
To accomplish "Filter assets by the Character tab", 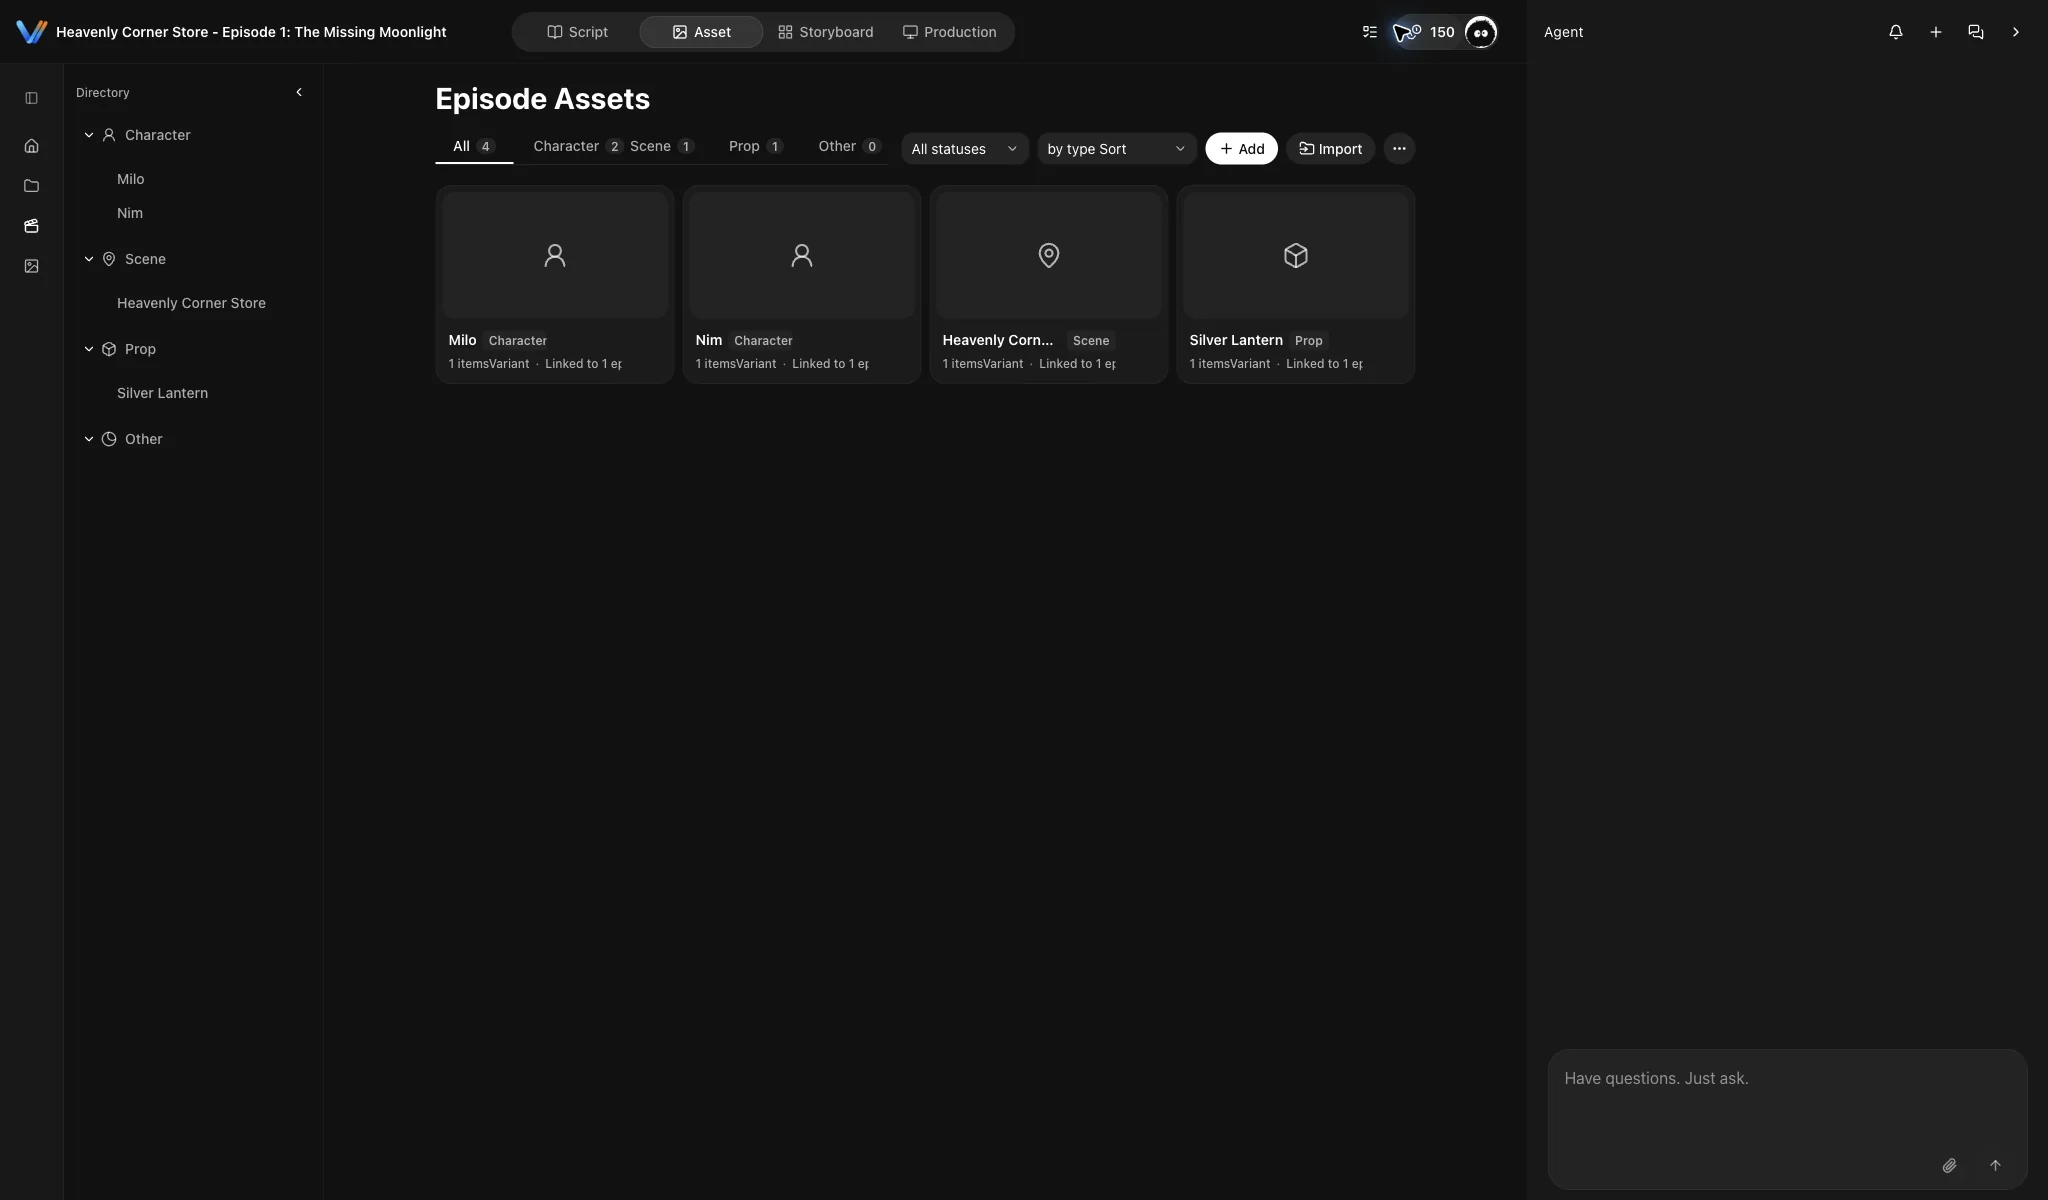I will (577, 146).
